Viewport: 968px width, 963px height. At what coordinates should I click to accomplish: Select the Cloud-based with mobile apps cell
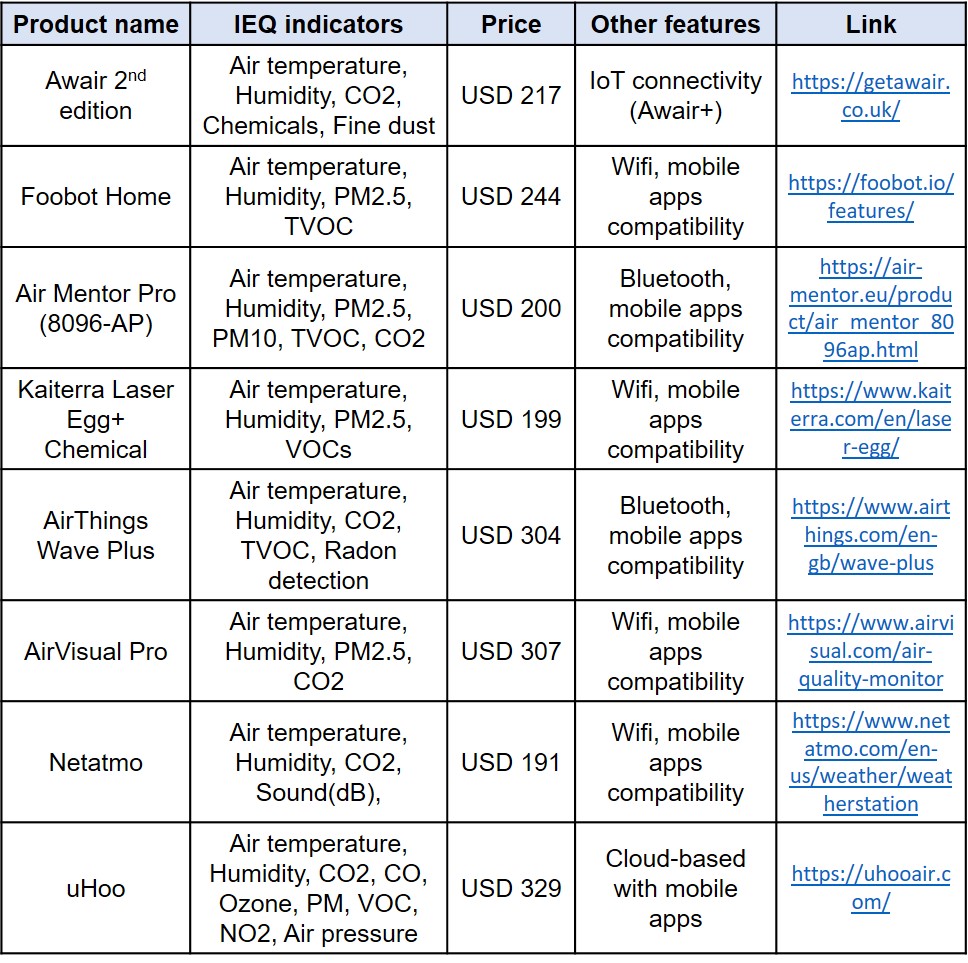point(675,888)
